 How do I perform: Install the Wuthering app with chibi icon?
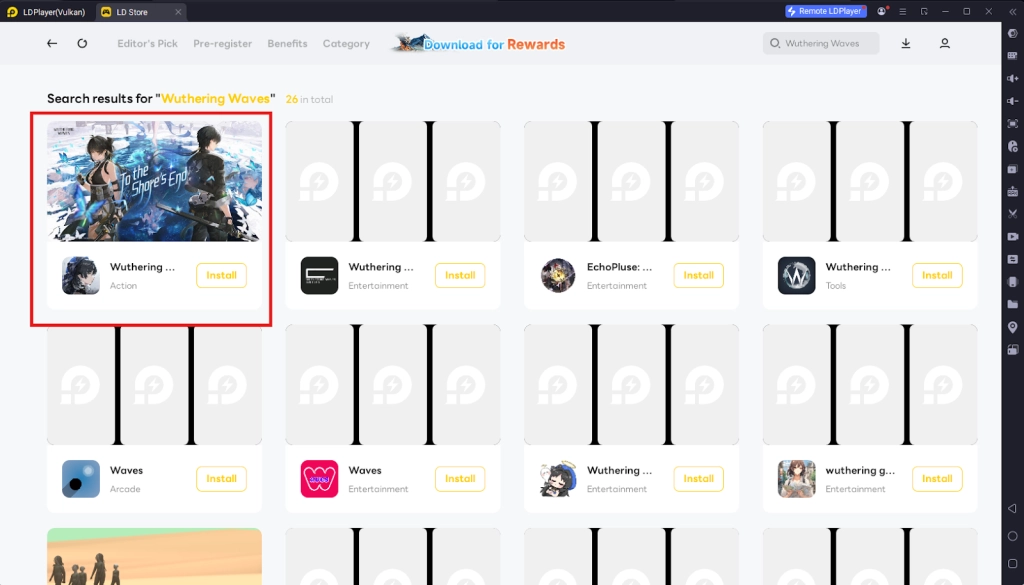click(699, 479)
